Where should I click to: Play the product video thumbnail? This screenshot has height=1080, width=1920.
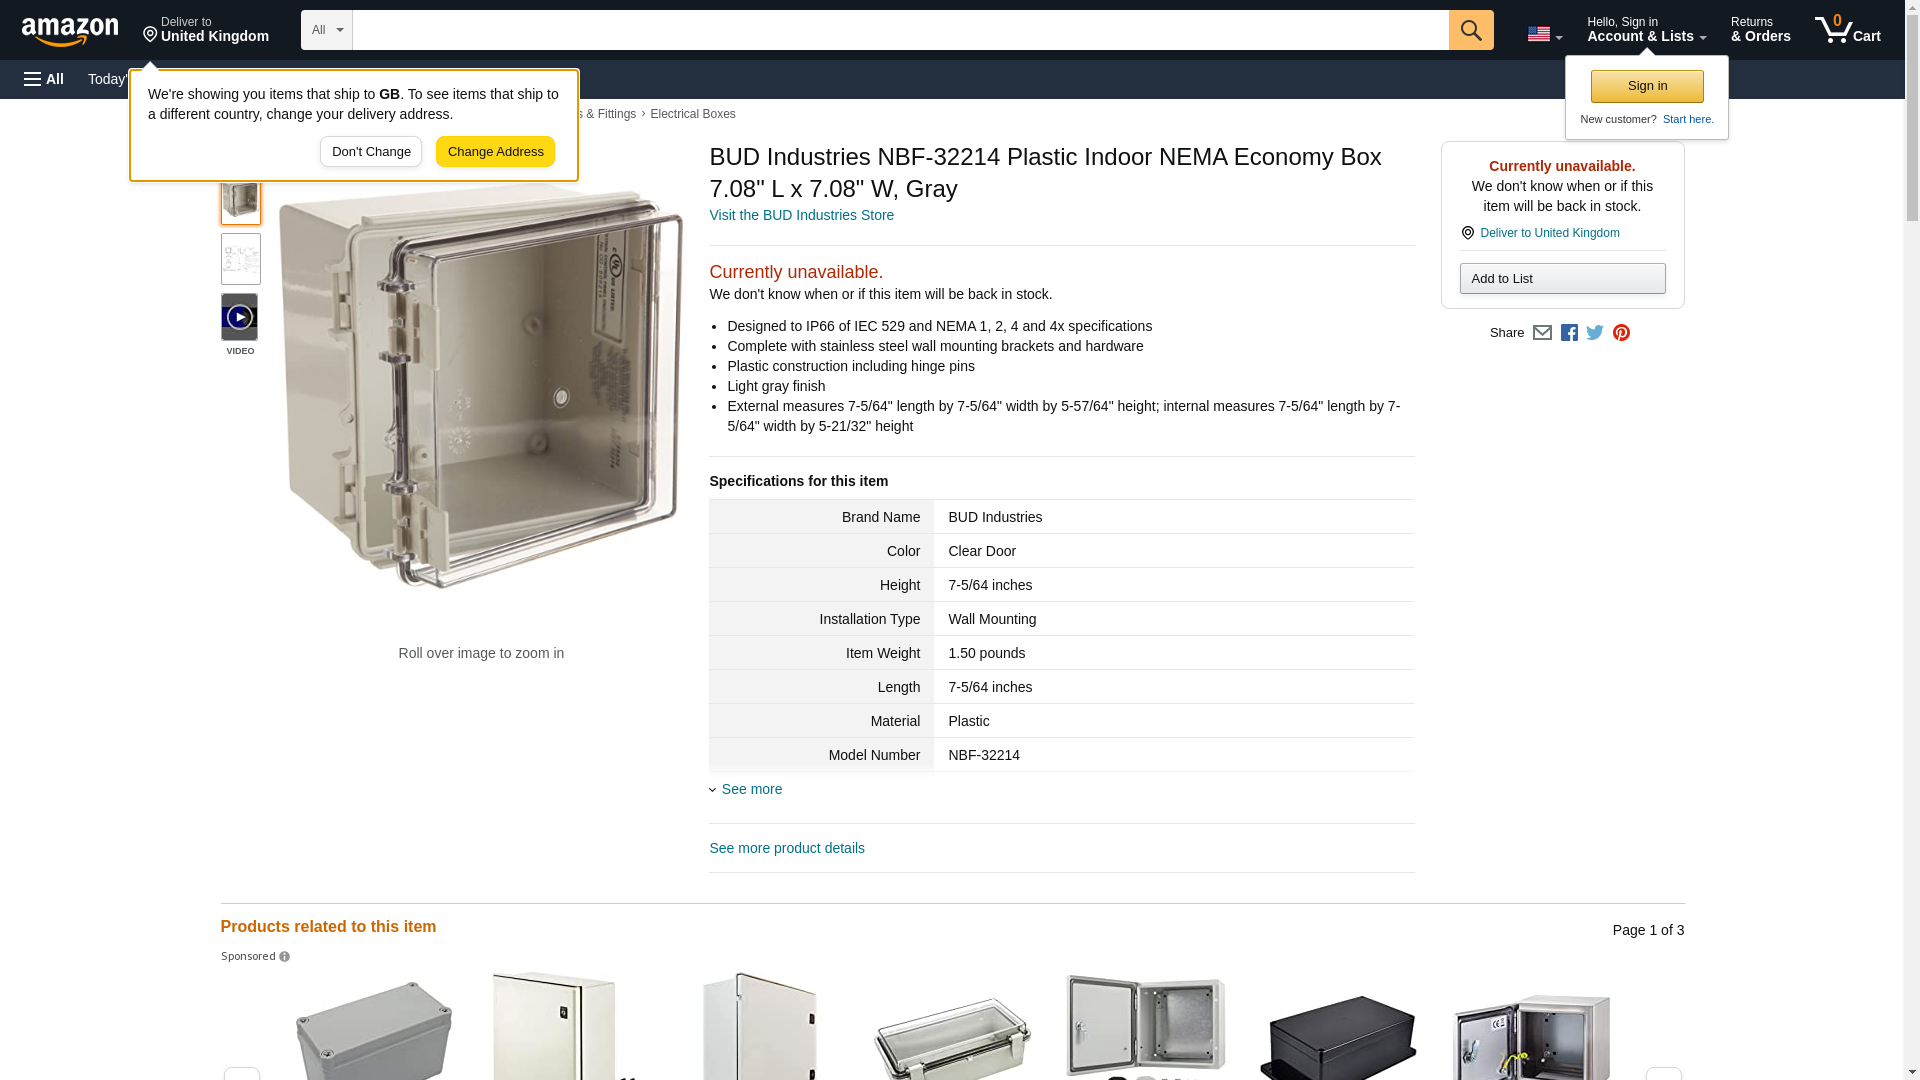(239, 317)
